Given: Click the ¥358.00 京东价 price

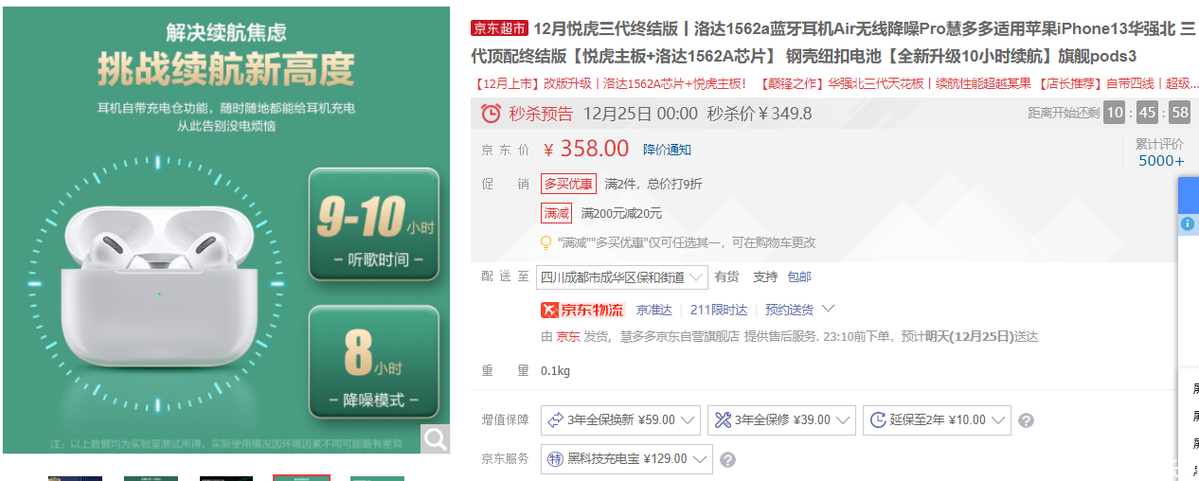Looking at the screenshot, I should [587, 148].
